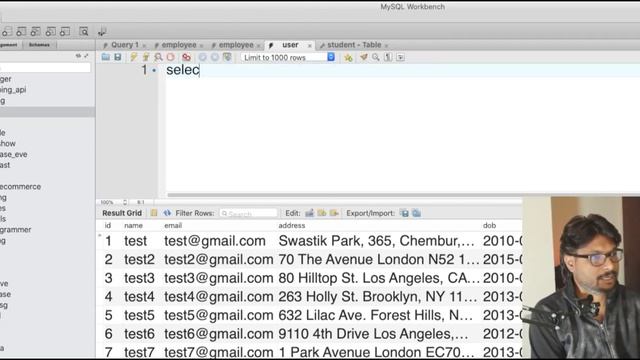This screenshot has height=360, width=640.
Task: Click into the SQL editor line with selec
Action: click(182, 70)
